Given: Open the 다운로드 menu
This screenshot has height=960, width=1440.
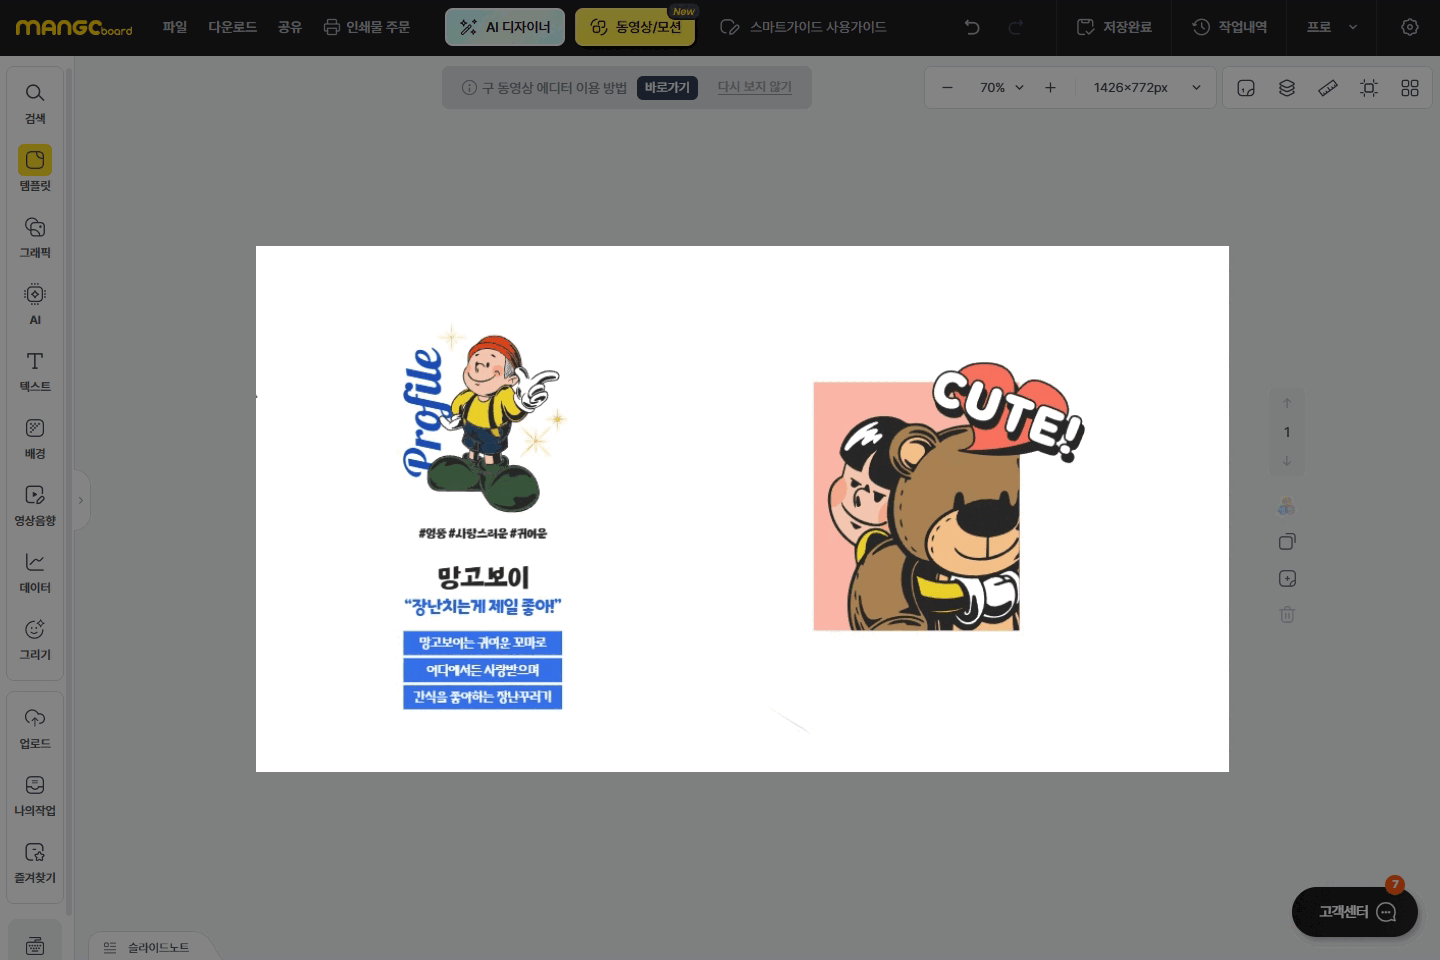Looking at the screenshot, I should [232, 27].
